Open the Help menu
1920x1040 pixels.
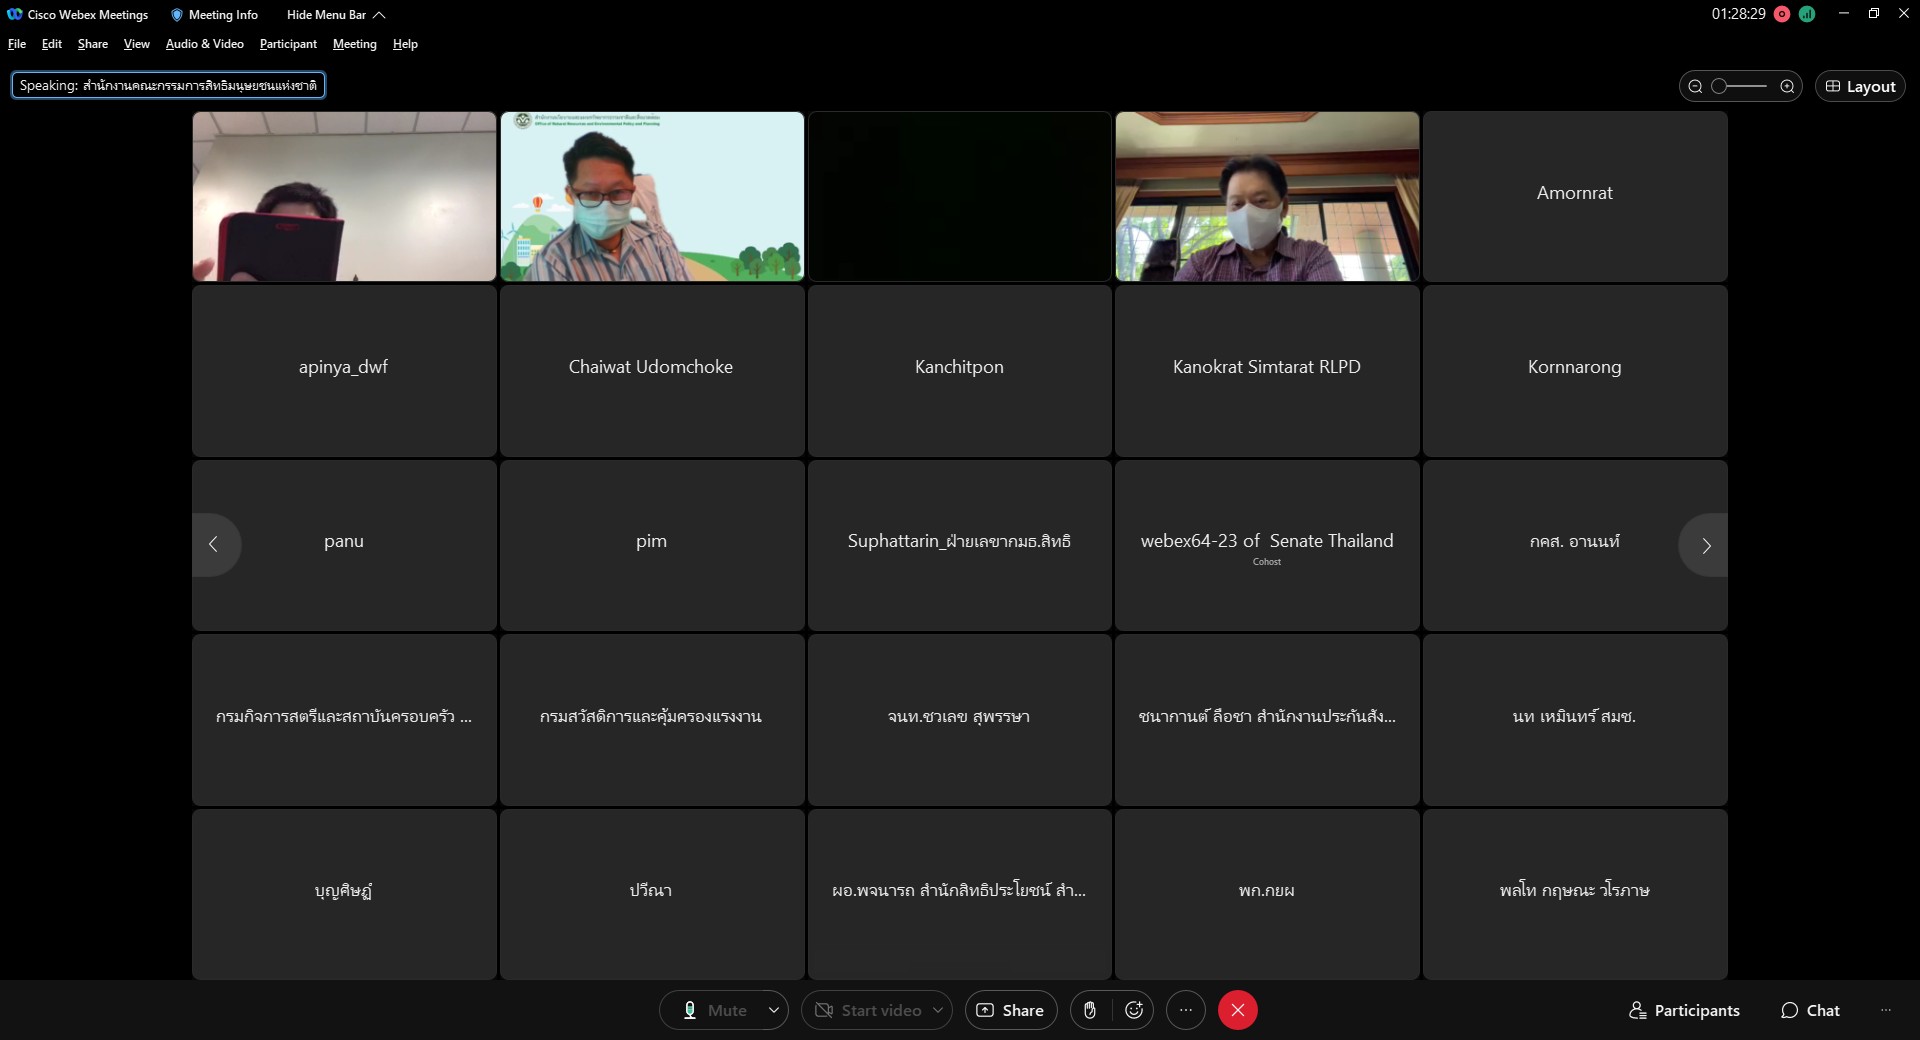[x=405, y=44]
